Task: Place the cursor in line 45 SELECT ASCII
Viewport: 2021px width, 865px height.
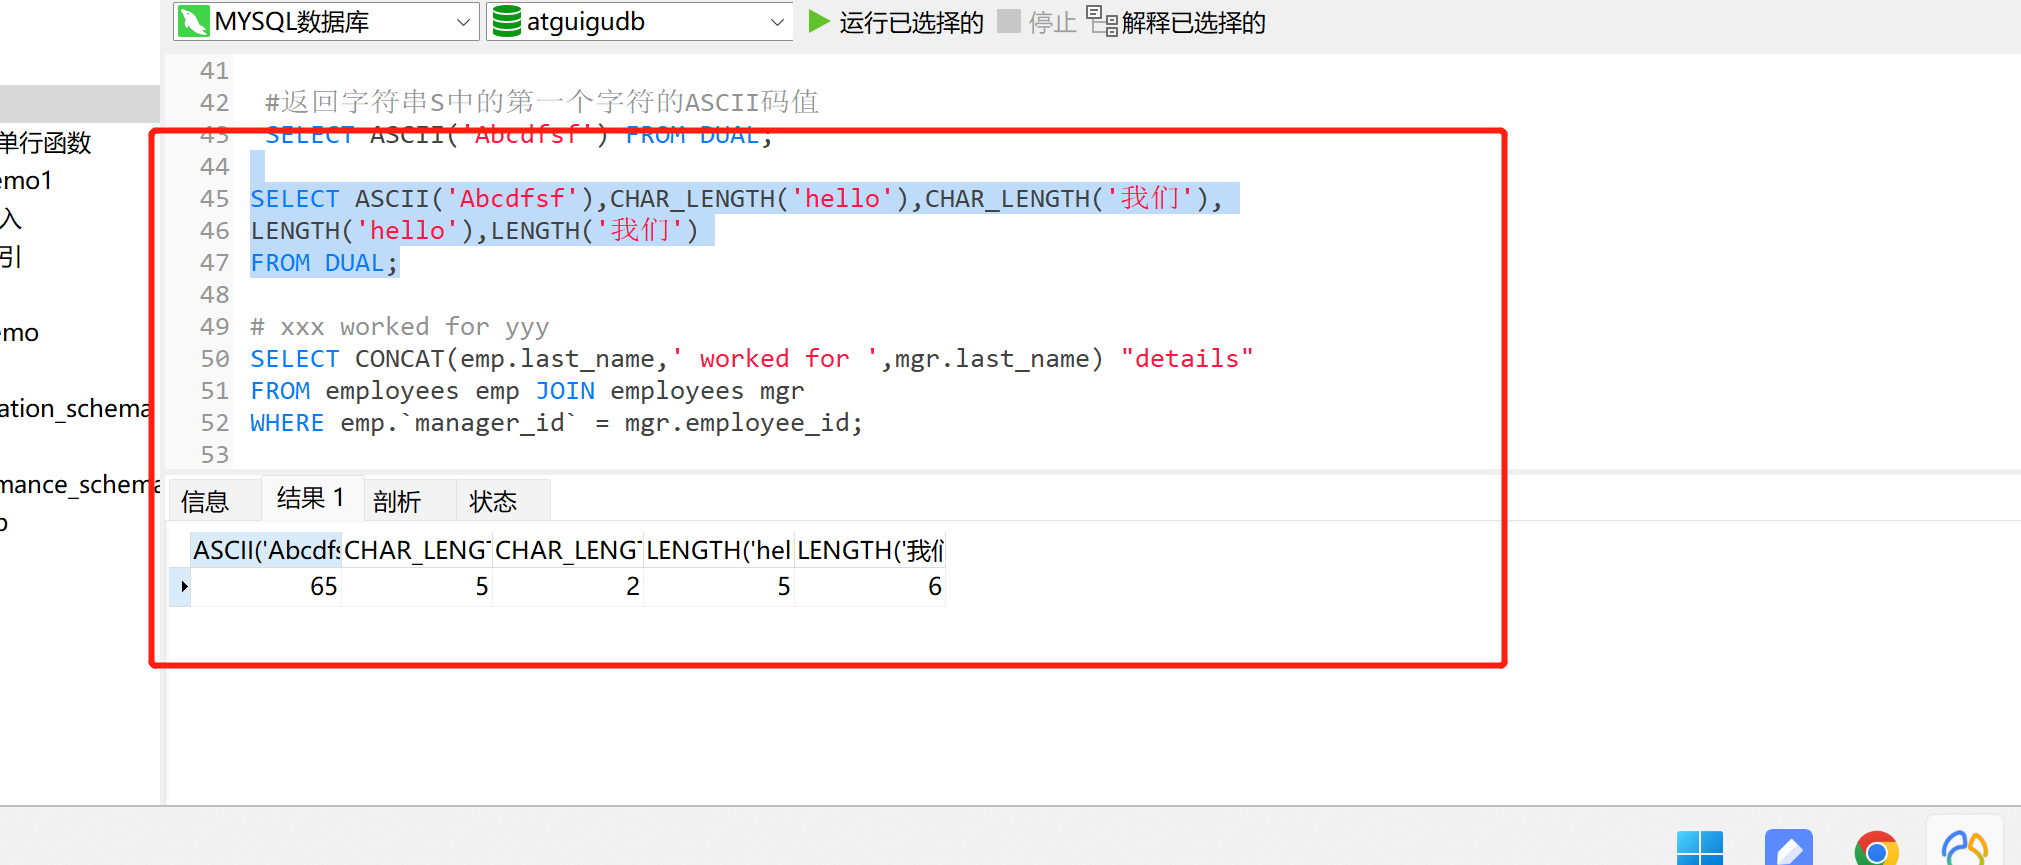Action: (x=736, y=199)
